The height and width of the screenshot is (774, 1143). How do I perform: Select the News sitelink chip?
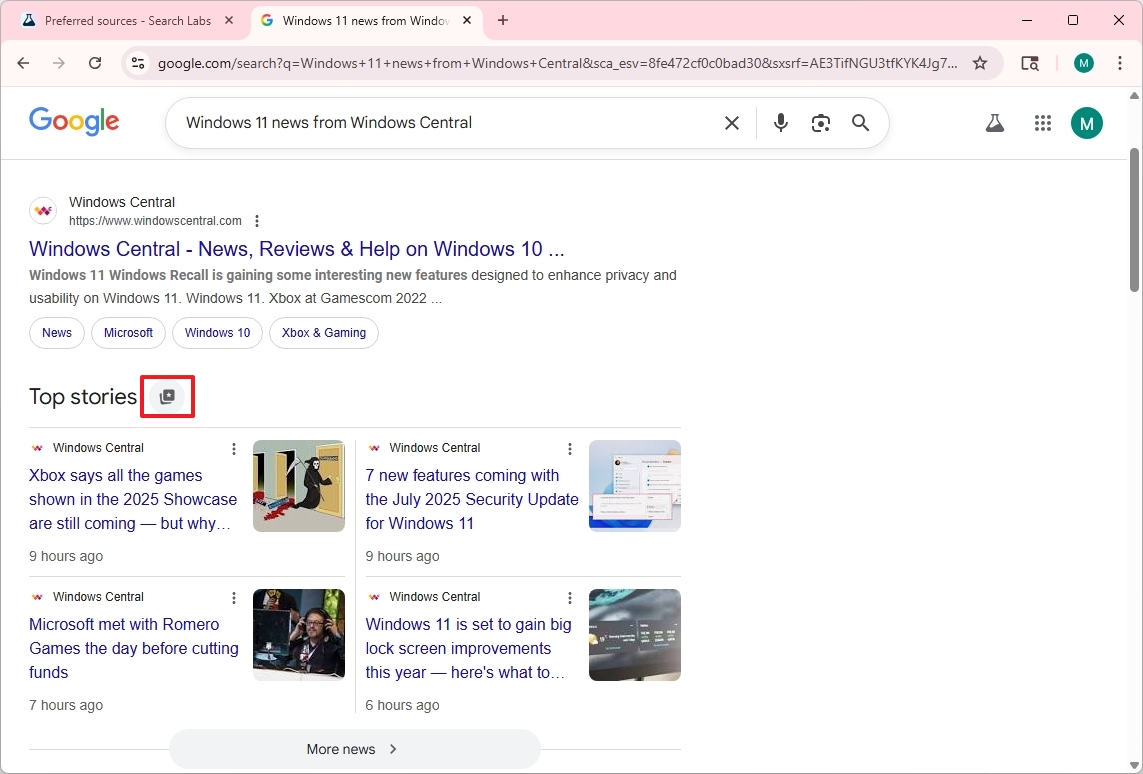(x=57, y=333)
